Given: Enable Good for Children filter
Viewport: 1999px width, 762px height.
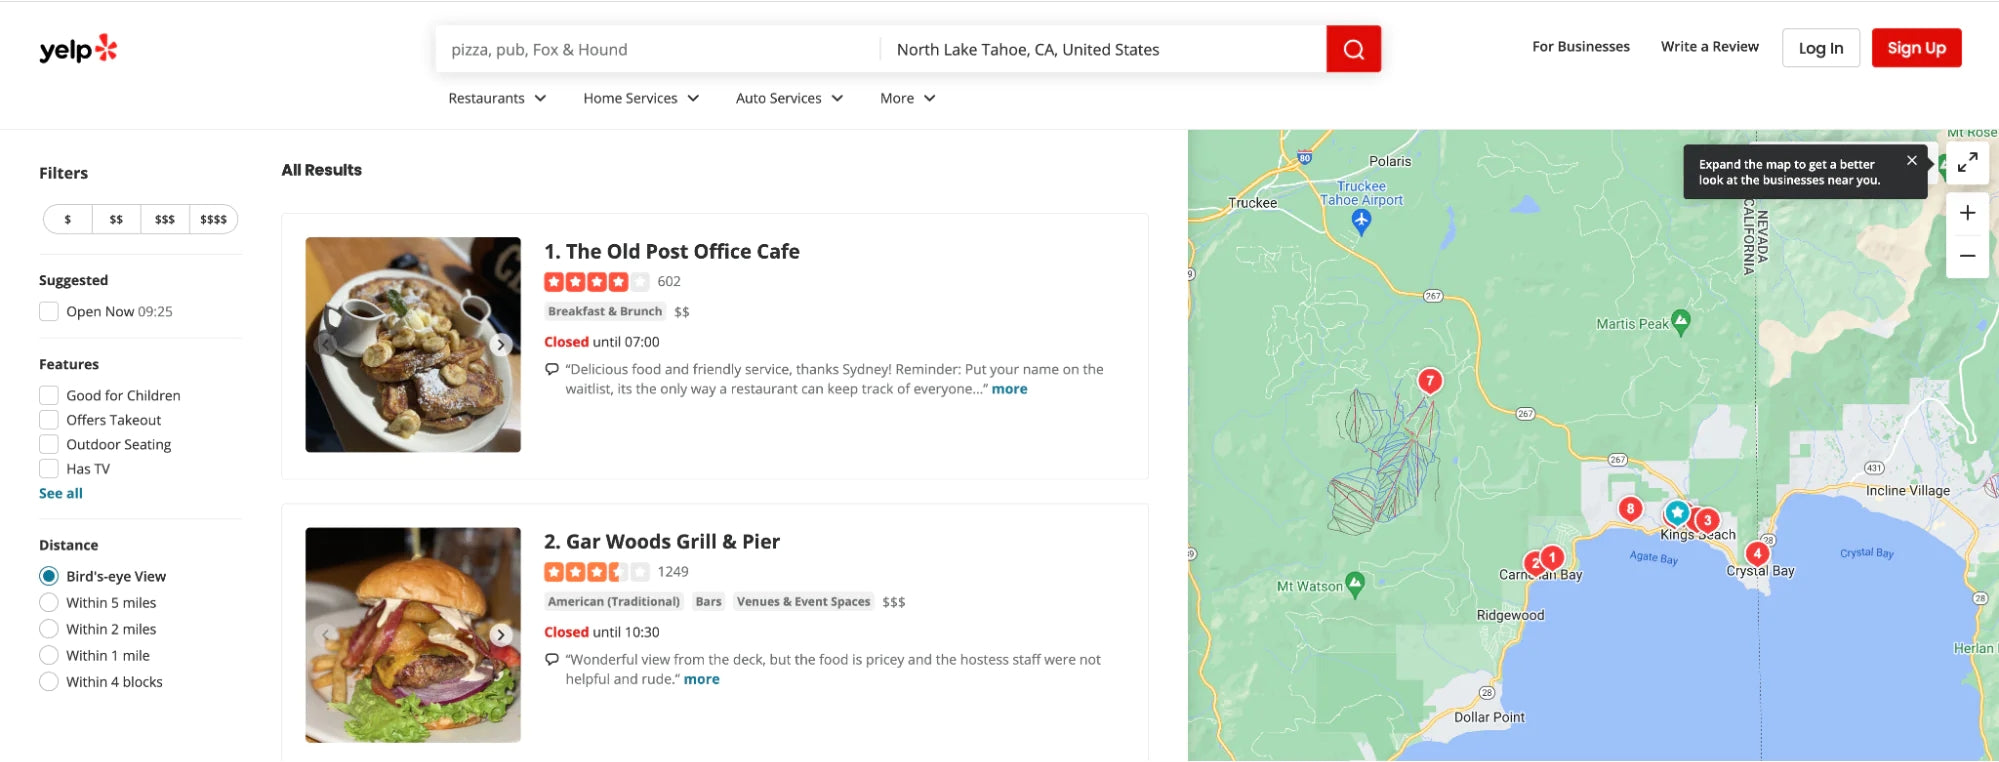Looking at the screenshot, I should point(48,395).
